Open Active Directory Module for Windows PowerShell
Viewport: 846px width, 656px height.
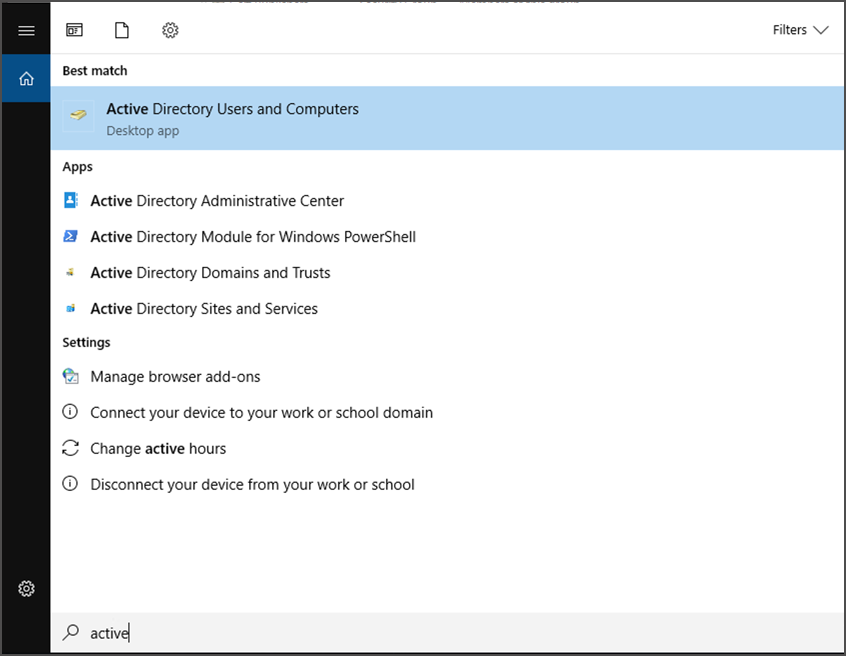pos(253,237)
